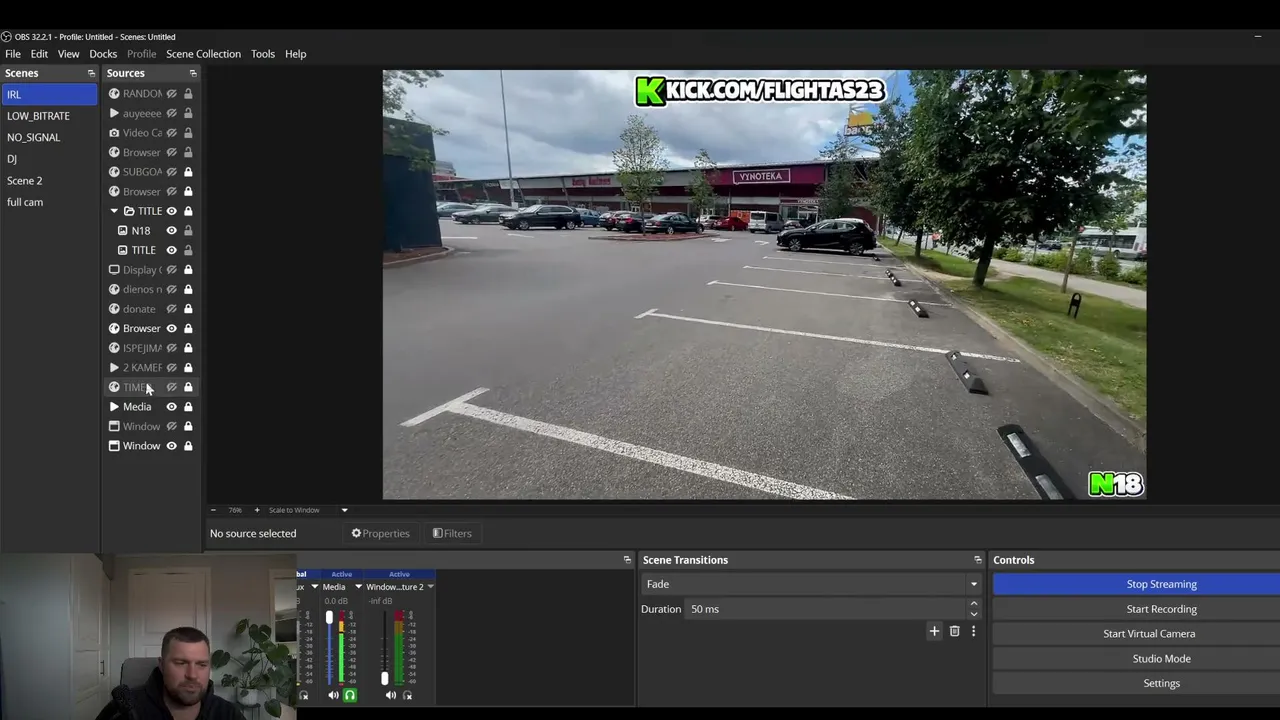Viewport: 1280px width, 720px height.
Task: Switch to the DJ scene
Action: [x=49, y=159]
